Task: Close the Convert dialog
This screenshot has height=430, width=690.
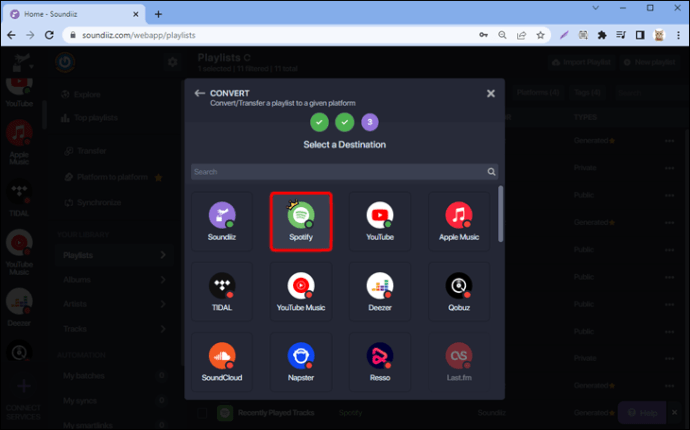Action: click(491, 93)
